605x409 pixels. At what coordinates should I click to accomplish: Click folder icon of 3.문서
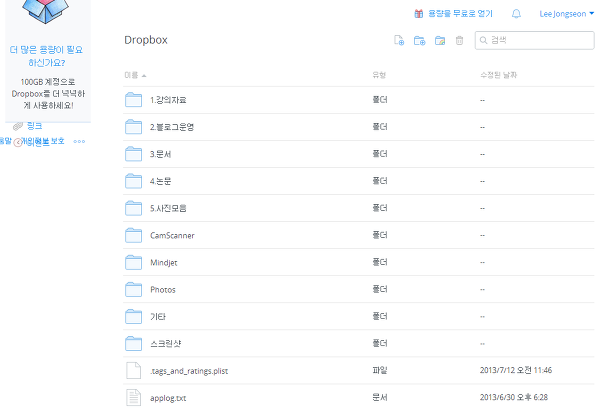tap(134, 154)
